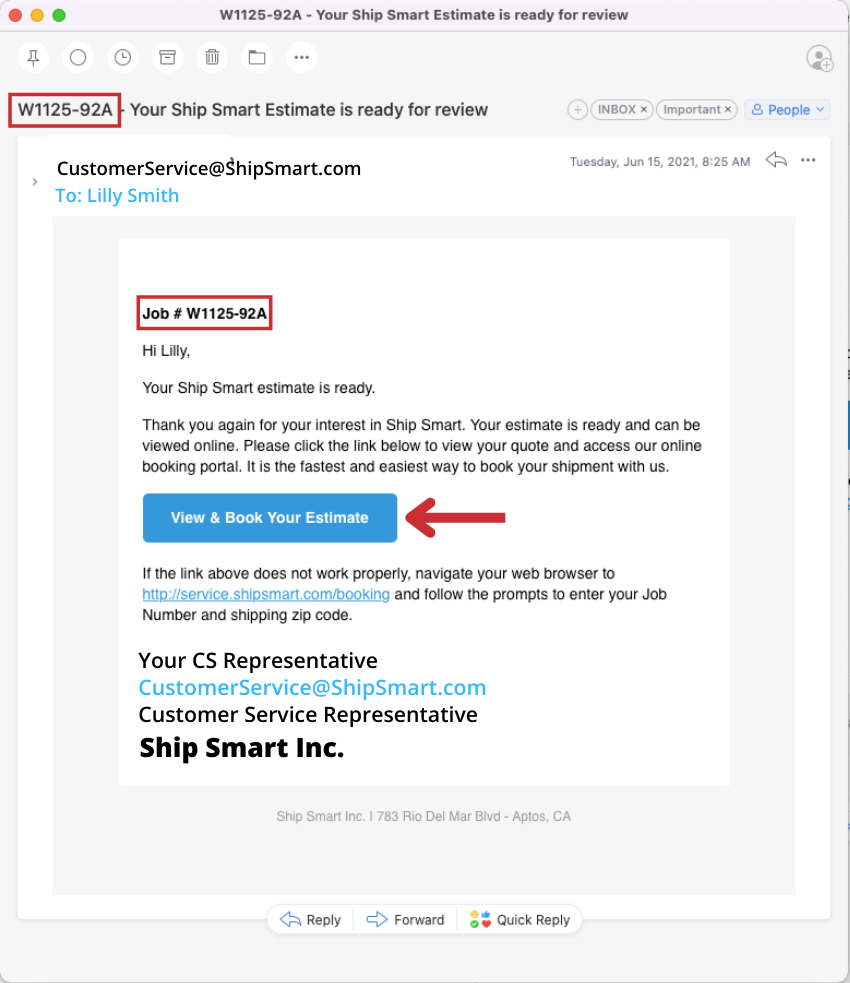Click the add contact icon at top right
850x983 pixels.
pyautogui.click(x=819, y=58)
